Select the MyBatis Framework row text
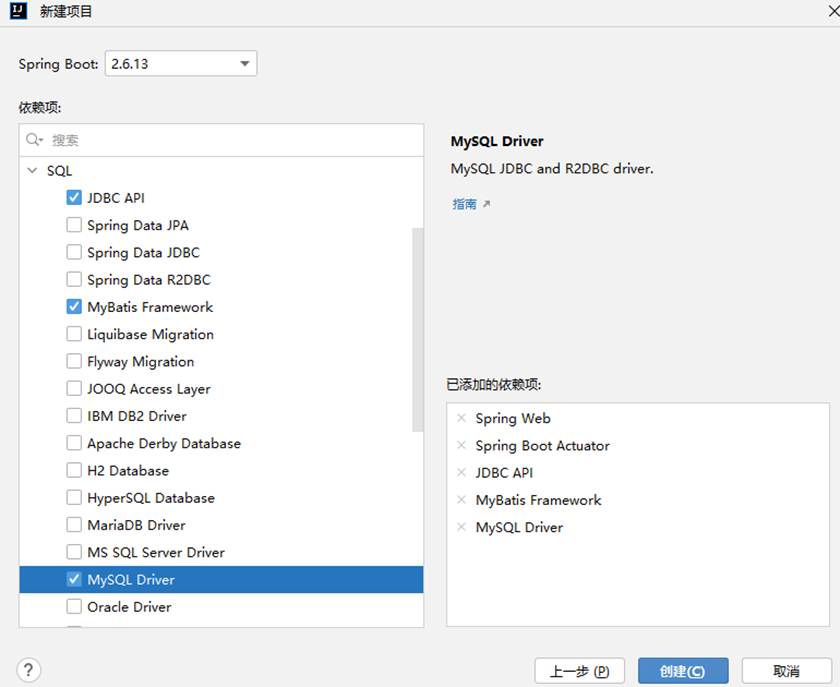 pos(150,308)
